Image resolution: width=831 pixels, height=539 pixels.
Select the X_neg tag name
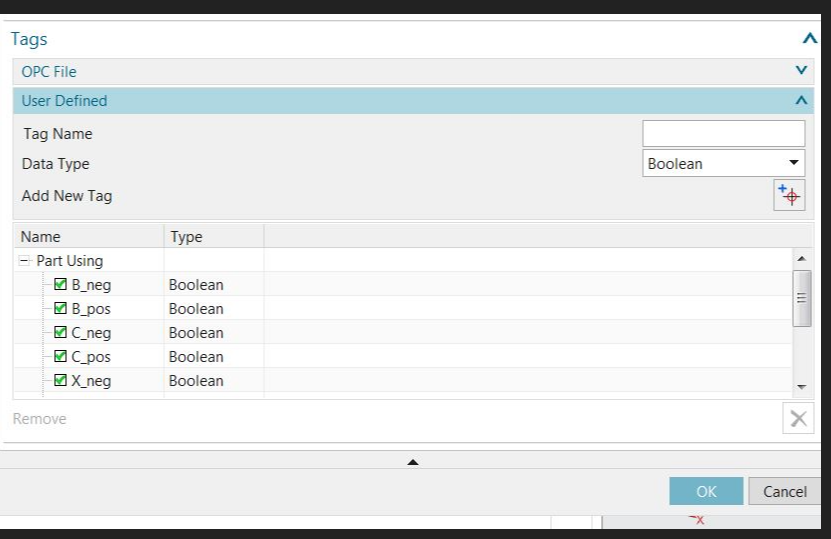point(91,381)
